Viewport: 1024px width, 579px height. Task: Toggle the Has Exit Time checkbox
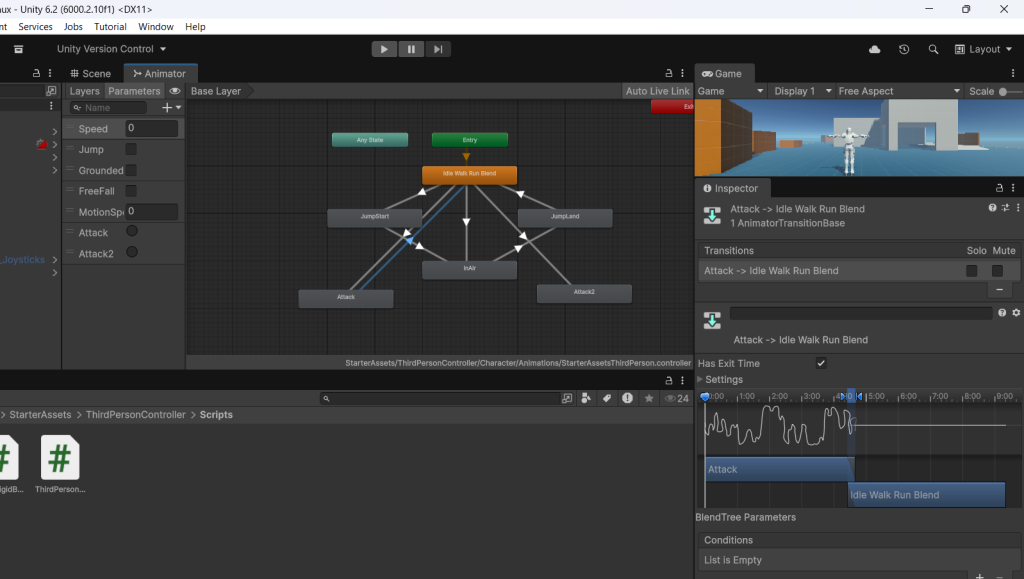tap(821, 363)
